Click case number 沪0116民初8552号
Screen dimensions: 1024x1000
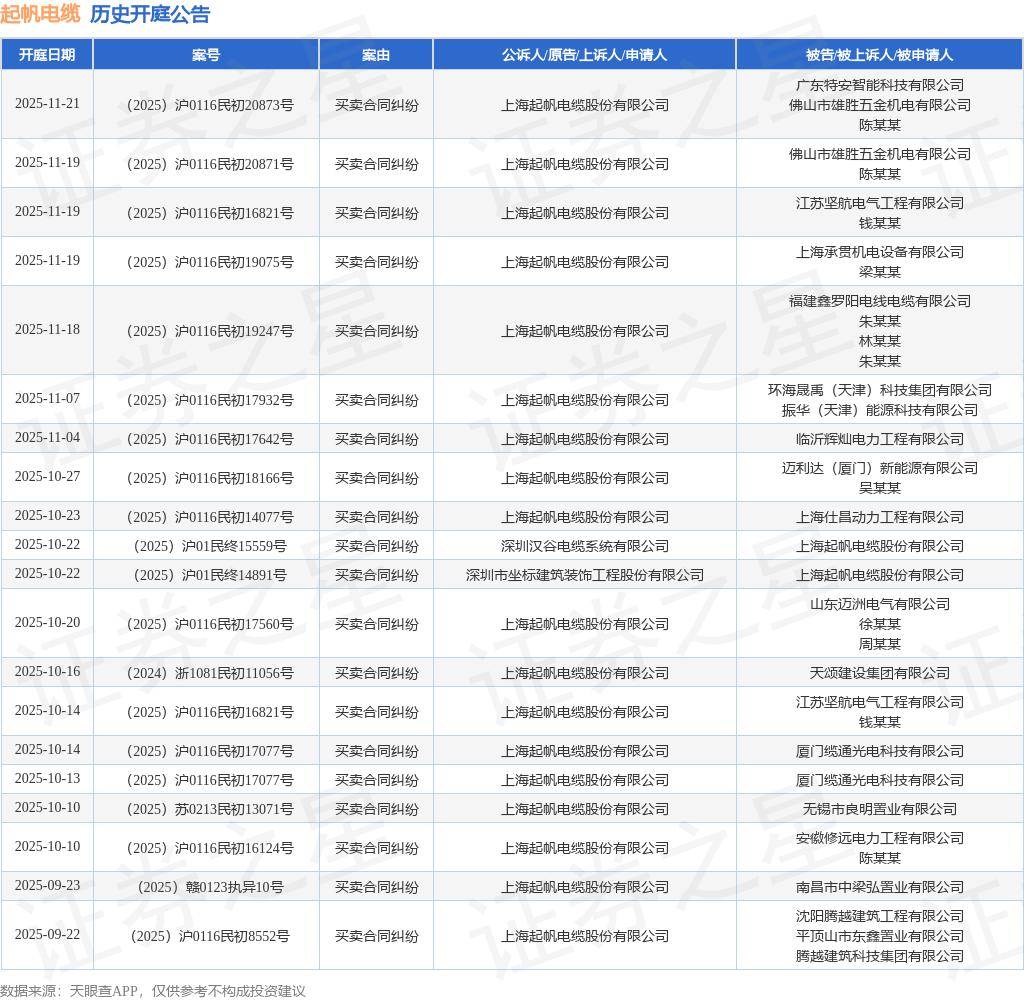tap(210, 936)
